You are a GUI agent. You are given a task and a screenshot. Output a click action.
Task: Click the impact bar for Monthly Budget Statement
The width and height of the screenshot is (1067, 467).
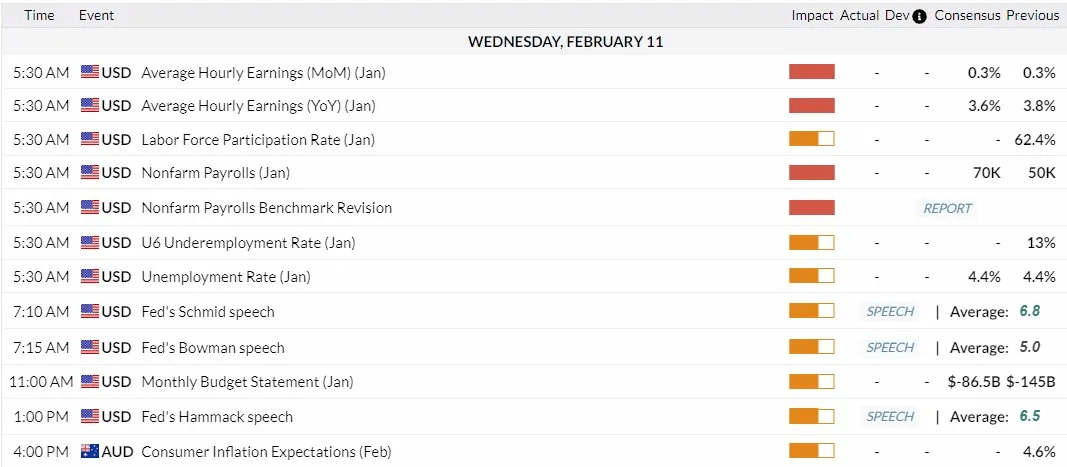[811, 381]
